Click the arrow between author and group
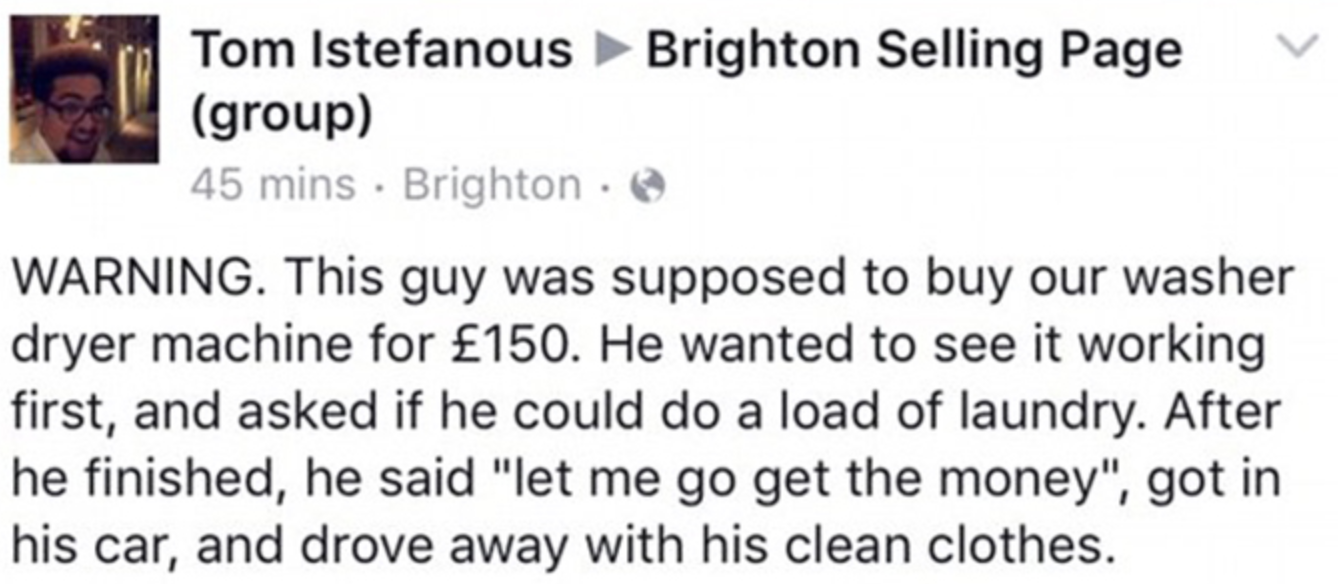The width and height of the screenshot is (1338, 584). pyautogui.click(x=609, y=50)
